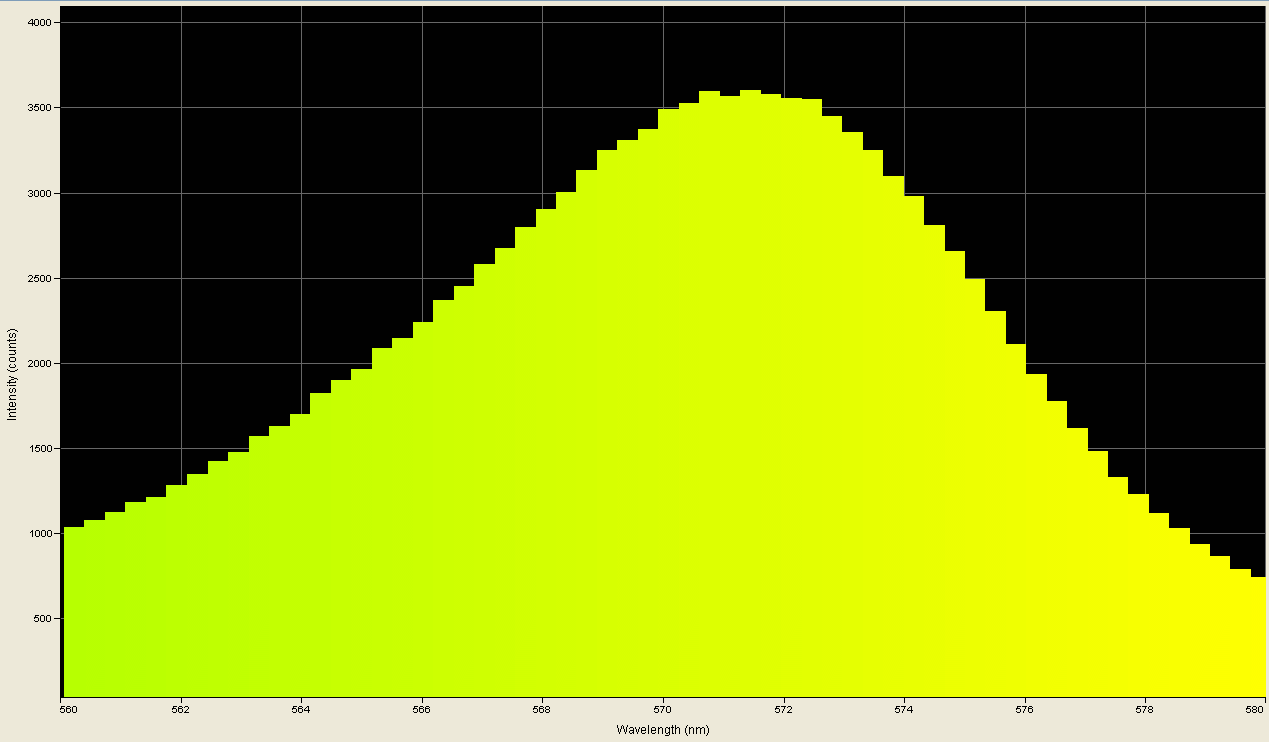This screenshot has height=742, width=1269.
Task: Click the Wavelength (nm) axis label
Action: [663, 730]
